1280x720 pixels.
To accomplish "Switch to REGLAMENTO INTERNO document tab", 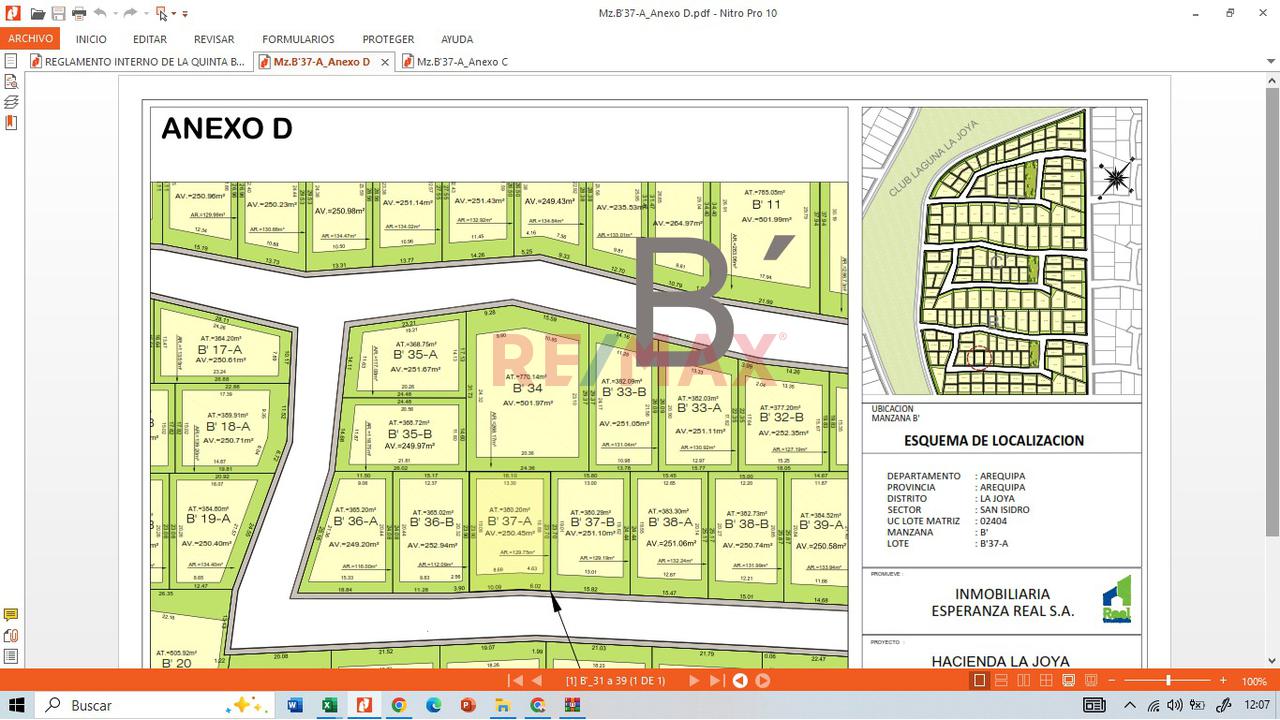I will tap(138, 62).
